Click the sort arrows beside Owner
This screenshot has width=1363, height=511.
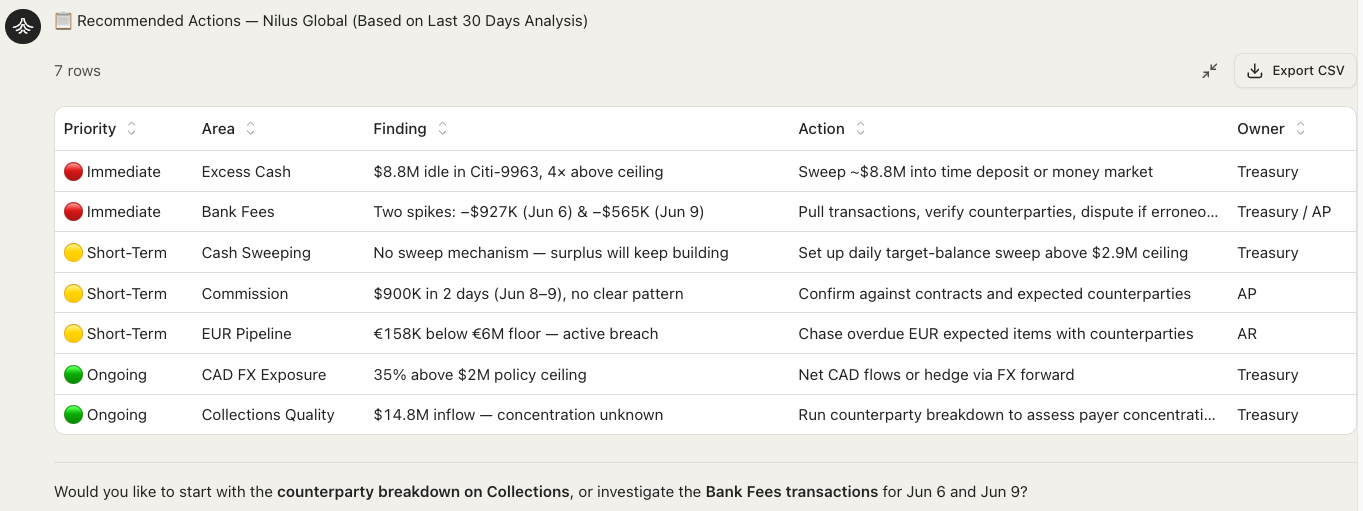coord(1300,129)
